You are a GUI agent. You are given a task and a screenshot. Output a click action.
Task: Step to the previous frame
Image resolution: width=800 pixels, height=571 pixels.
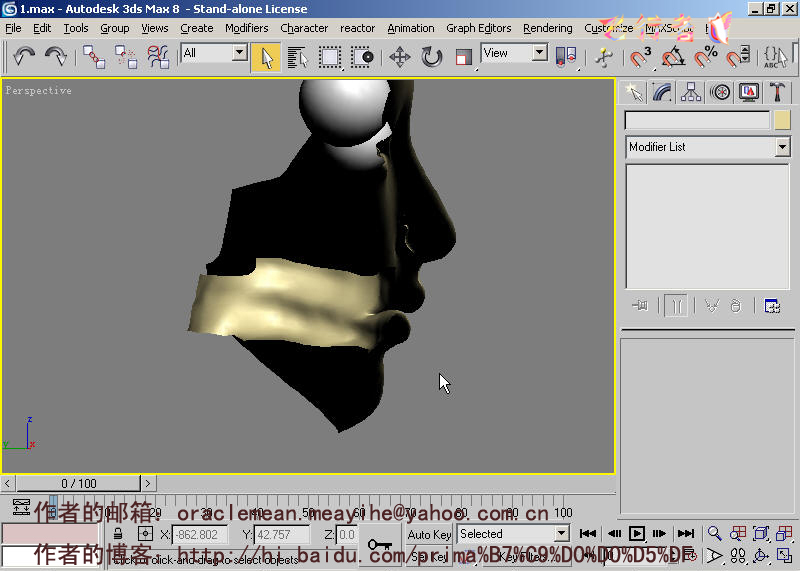coord(614,534)
